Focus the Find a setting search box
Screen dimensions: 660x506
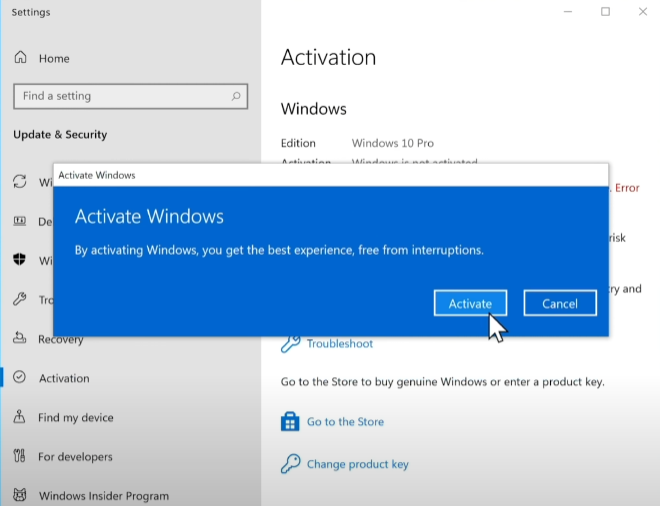(x=130, y=96)
